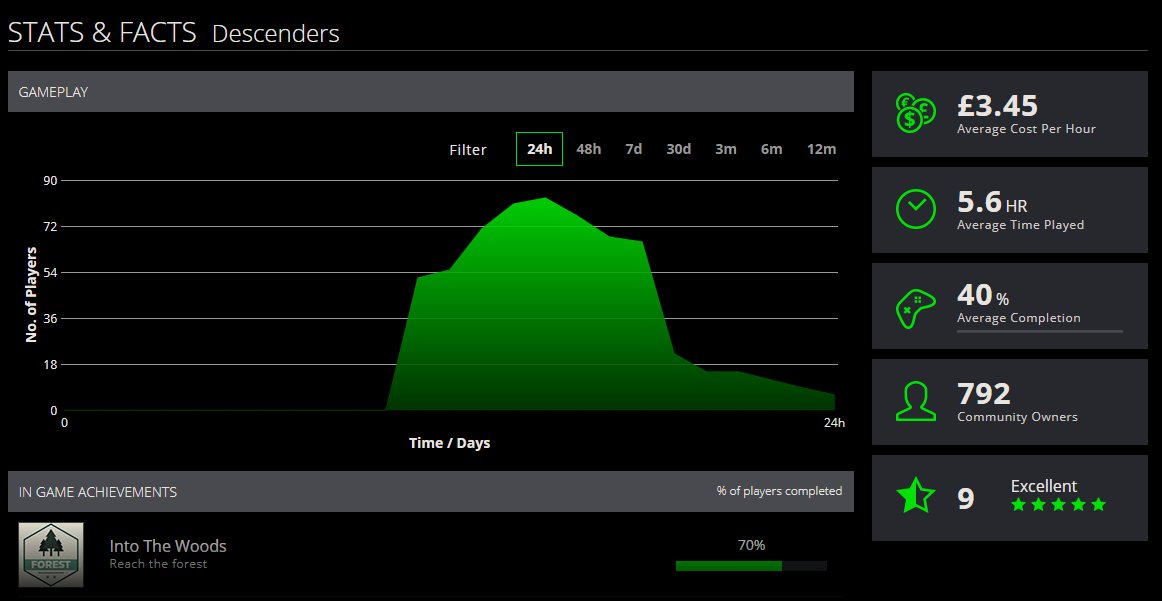Click the 40% completion value

pyautogui.click(x=983, y=295)
